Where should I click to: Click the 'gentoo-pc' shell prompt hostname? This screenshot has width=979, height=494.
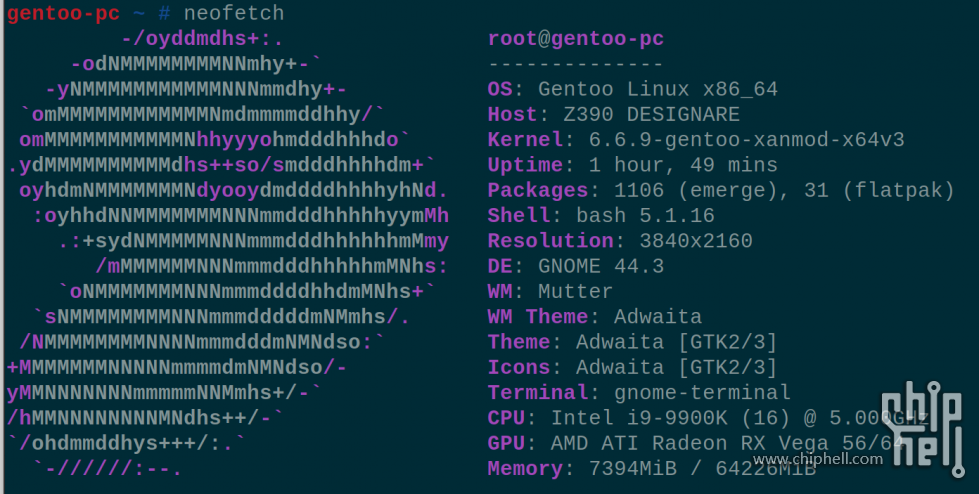tap(63, 13)
